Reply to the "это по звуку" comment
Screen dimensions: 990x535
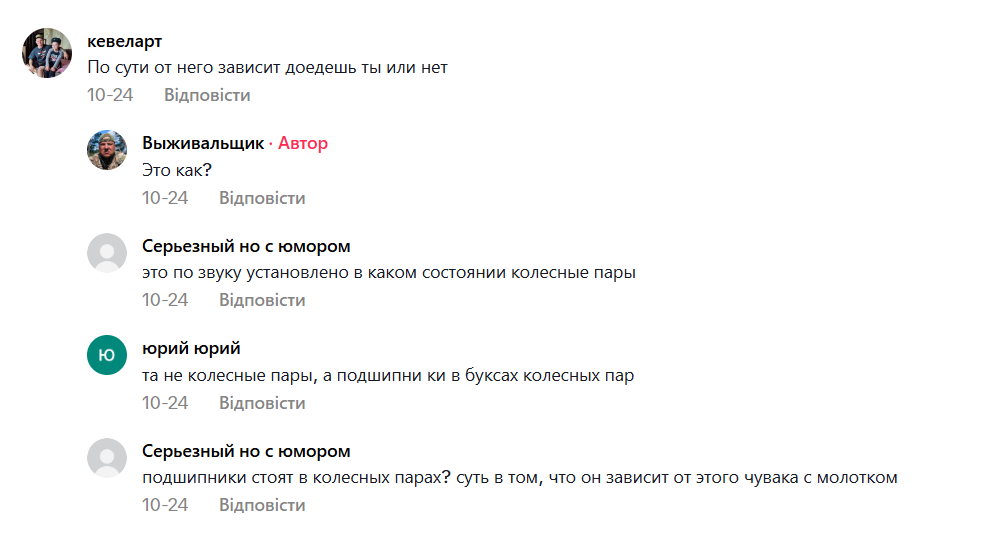[262, 300]
